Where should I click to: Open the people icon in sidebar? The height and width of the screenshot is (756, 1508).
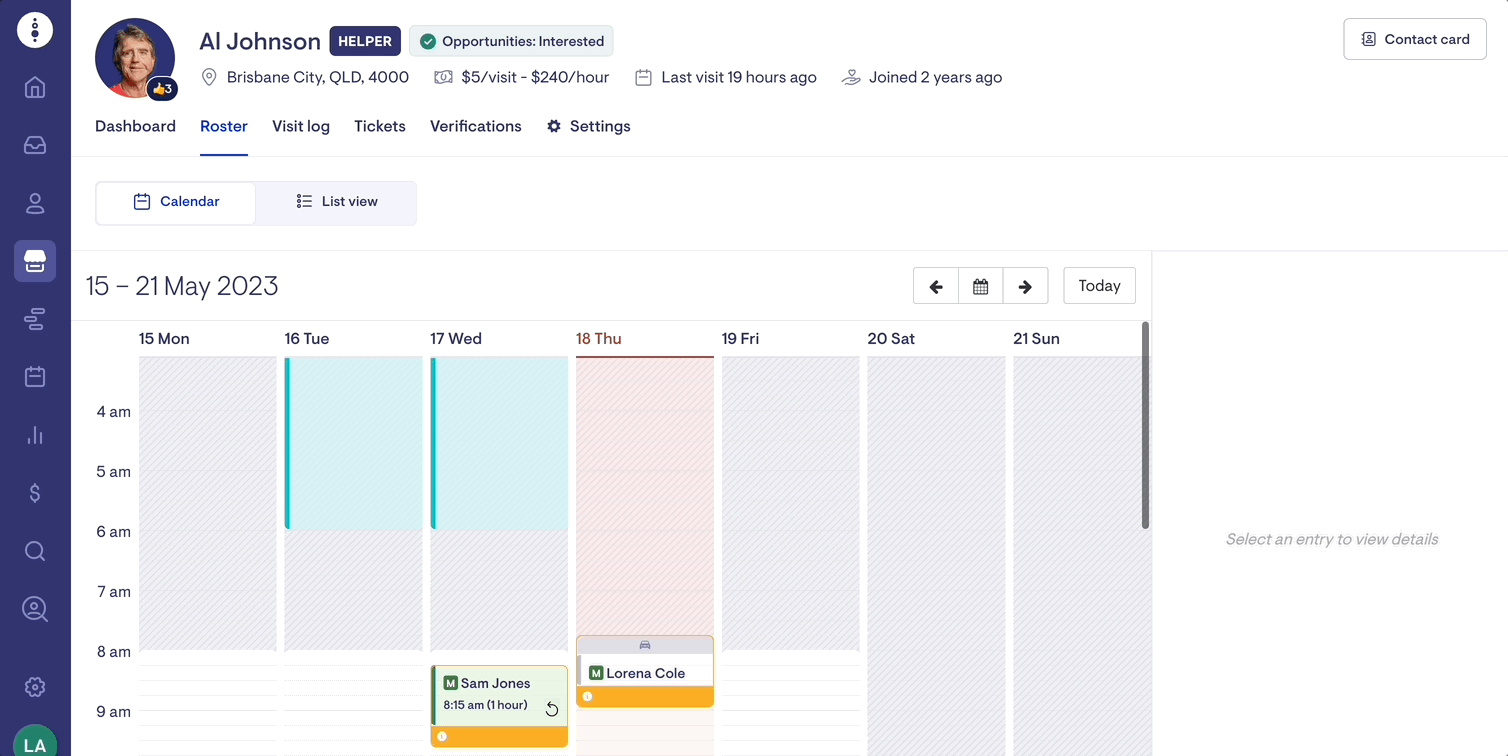[x=35, y=204]
